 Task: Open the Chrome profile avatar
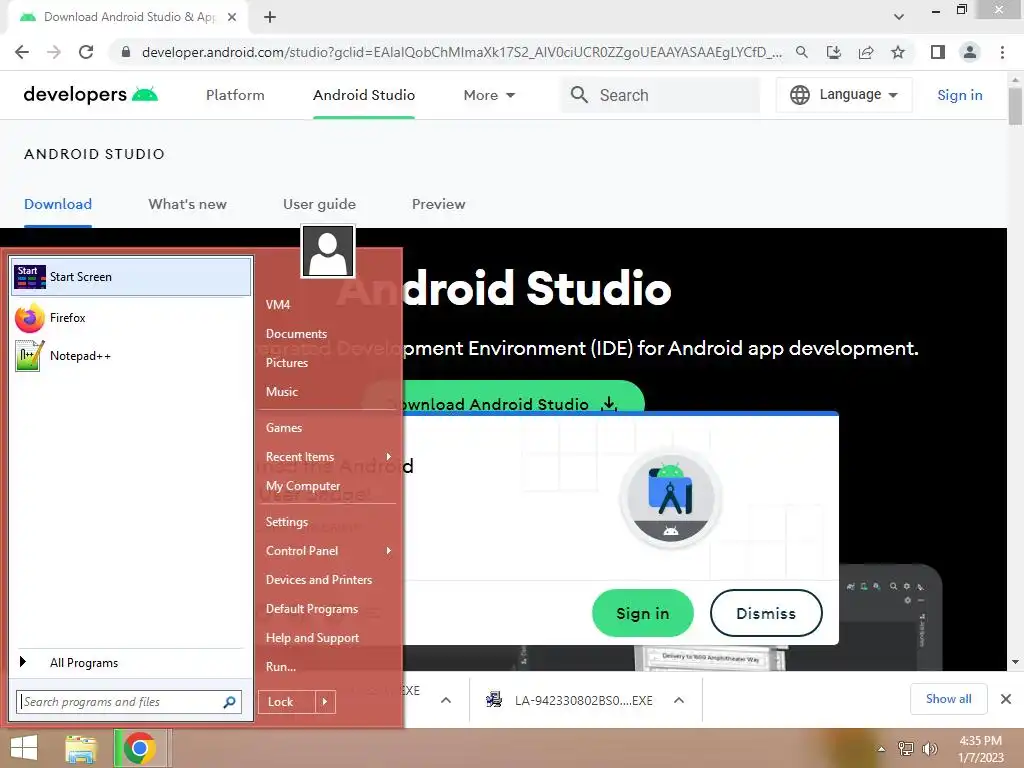tap(970, 52)
